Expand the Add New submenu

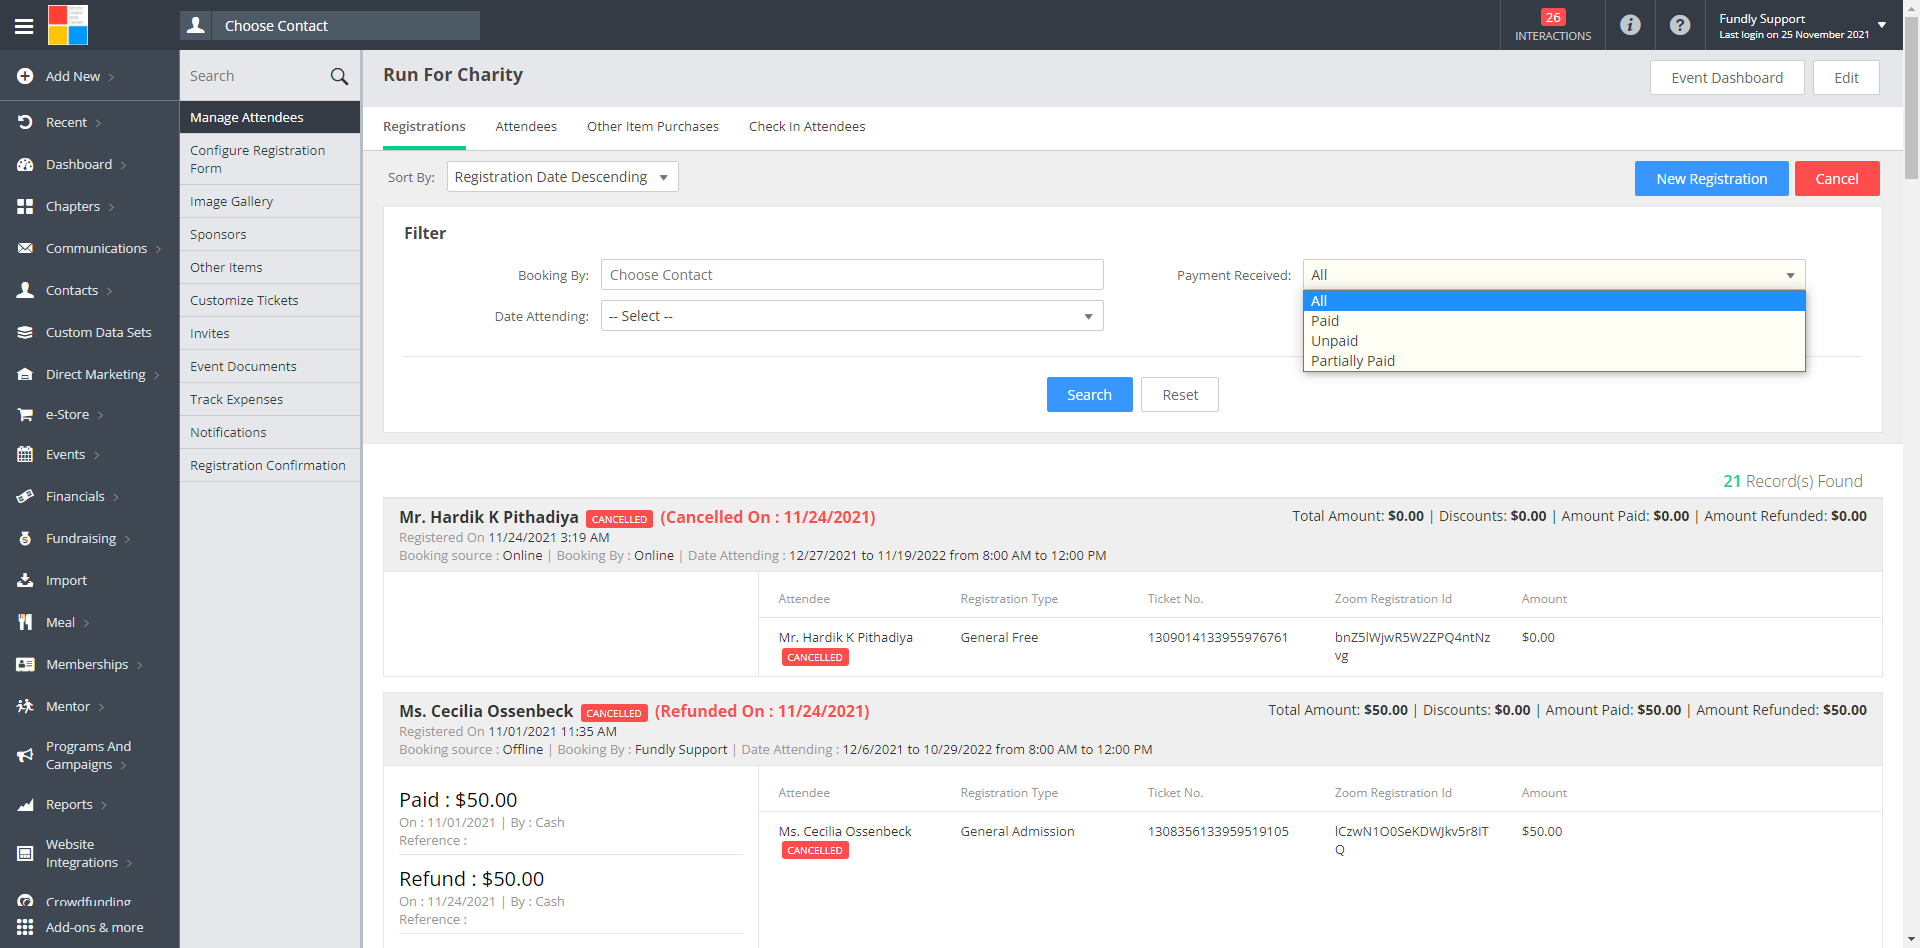pos(112,77)
